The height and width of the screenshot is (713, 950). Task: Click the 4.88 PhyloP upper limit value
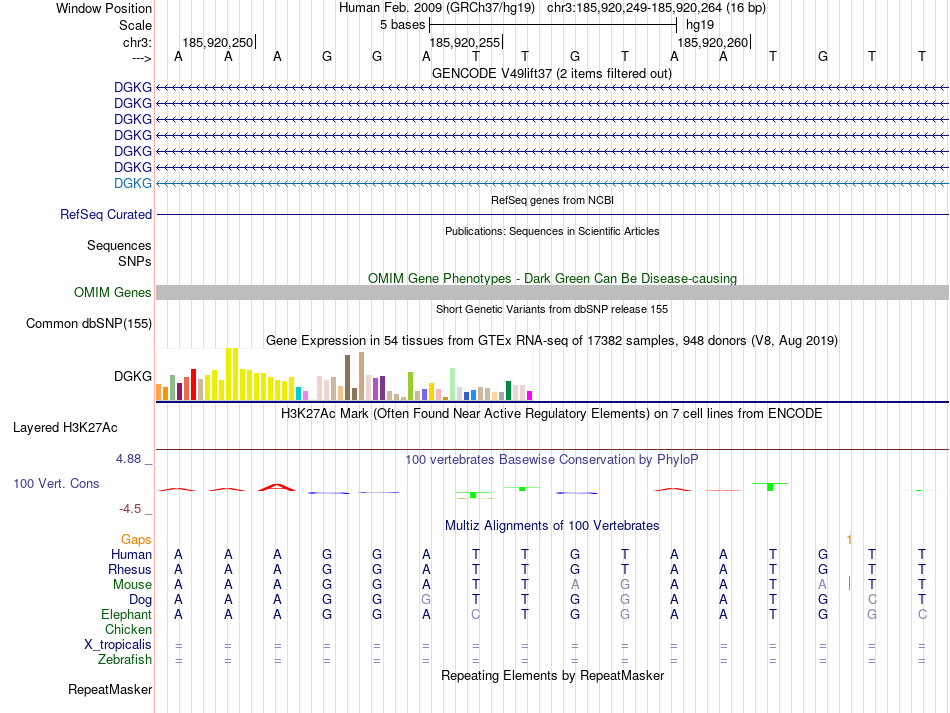click(x=128, y=459)
